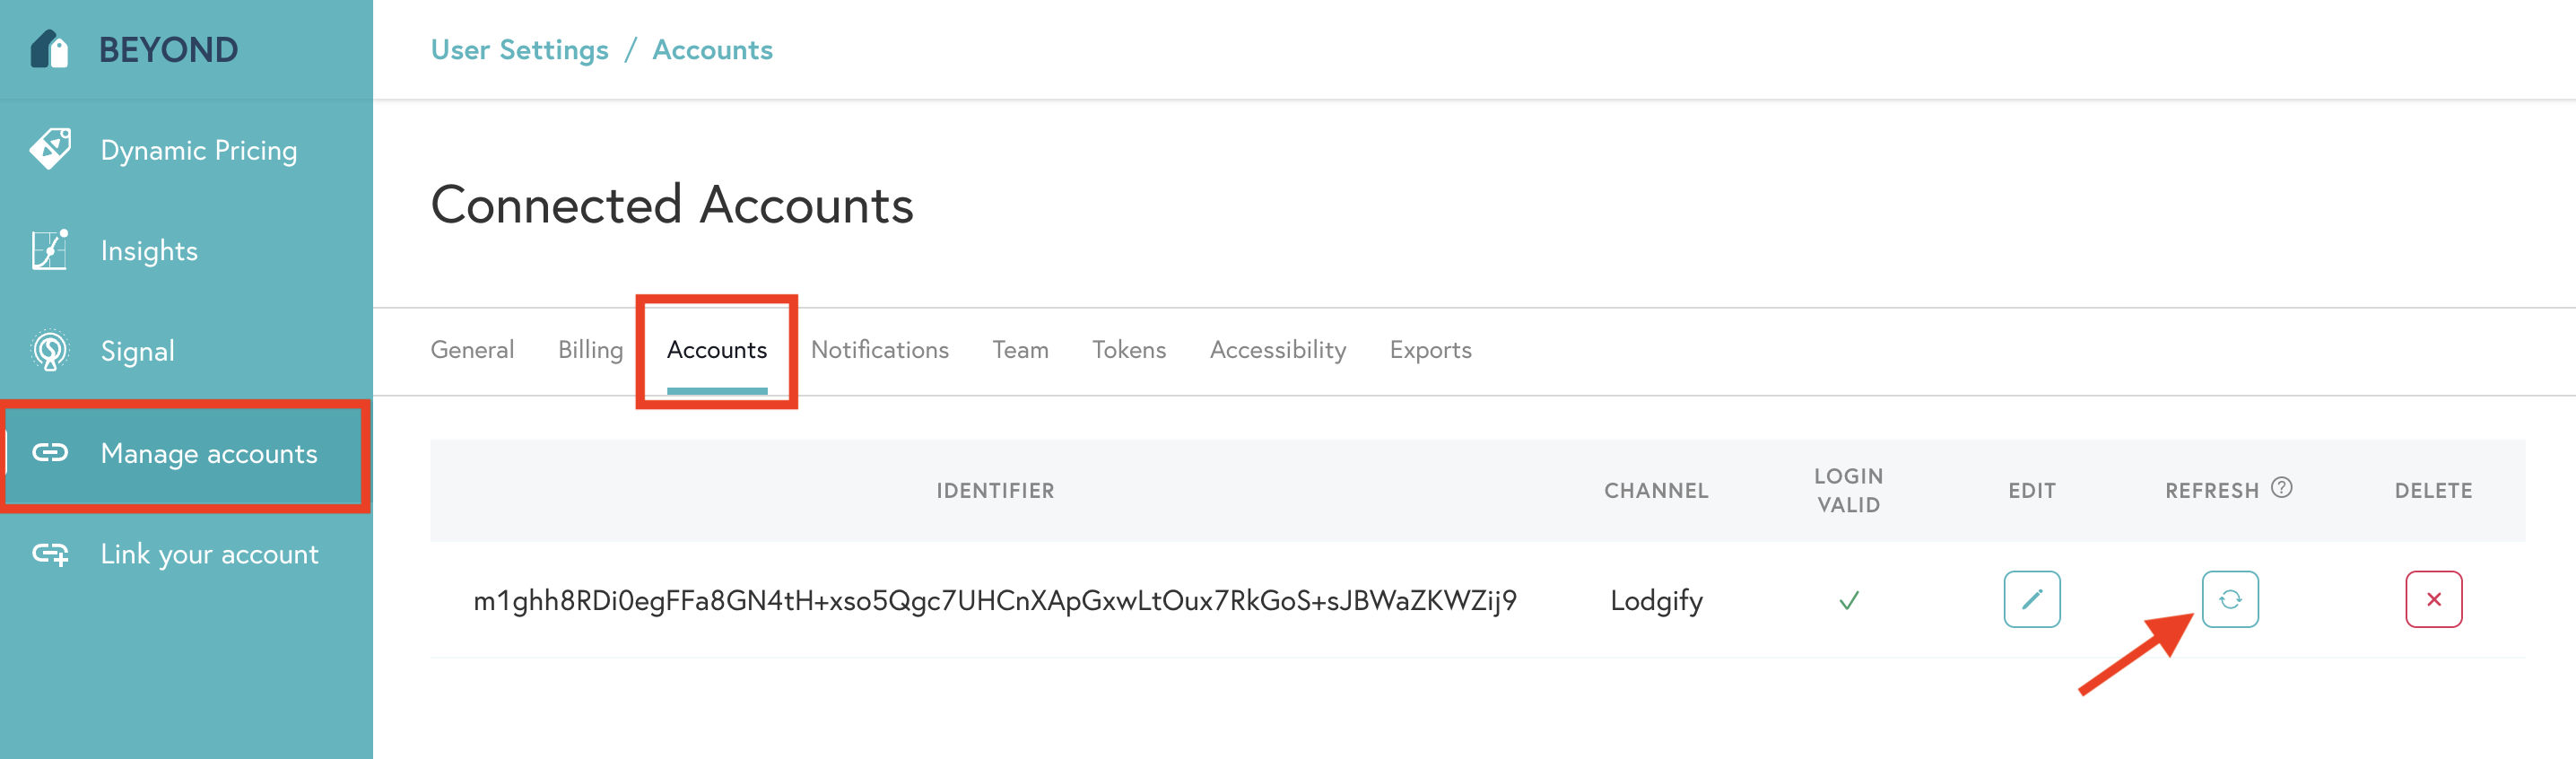Delete the Lodgify account

coord(2434,599)
